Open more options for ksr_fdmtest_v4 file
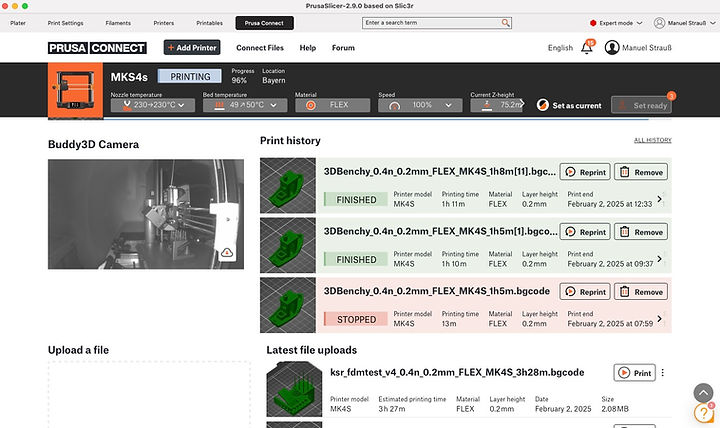Screen dimensions: 720x428 [663, 373]
